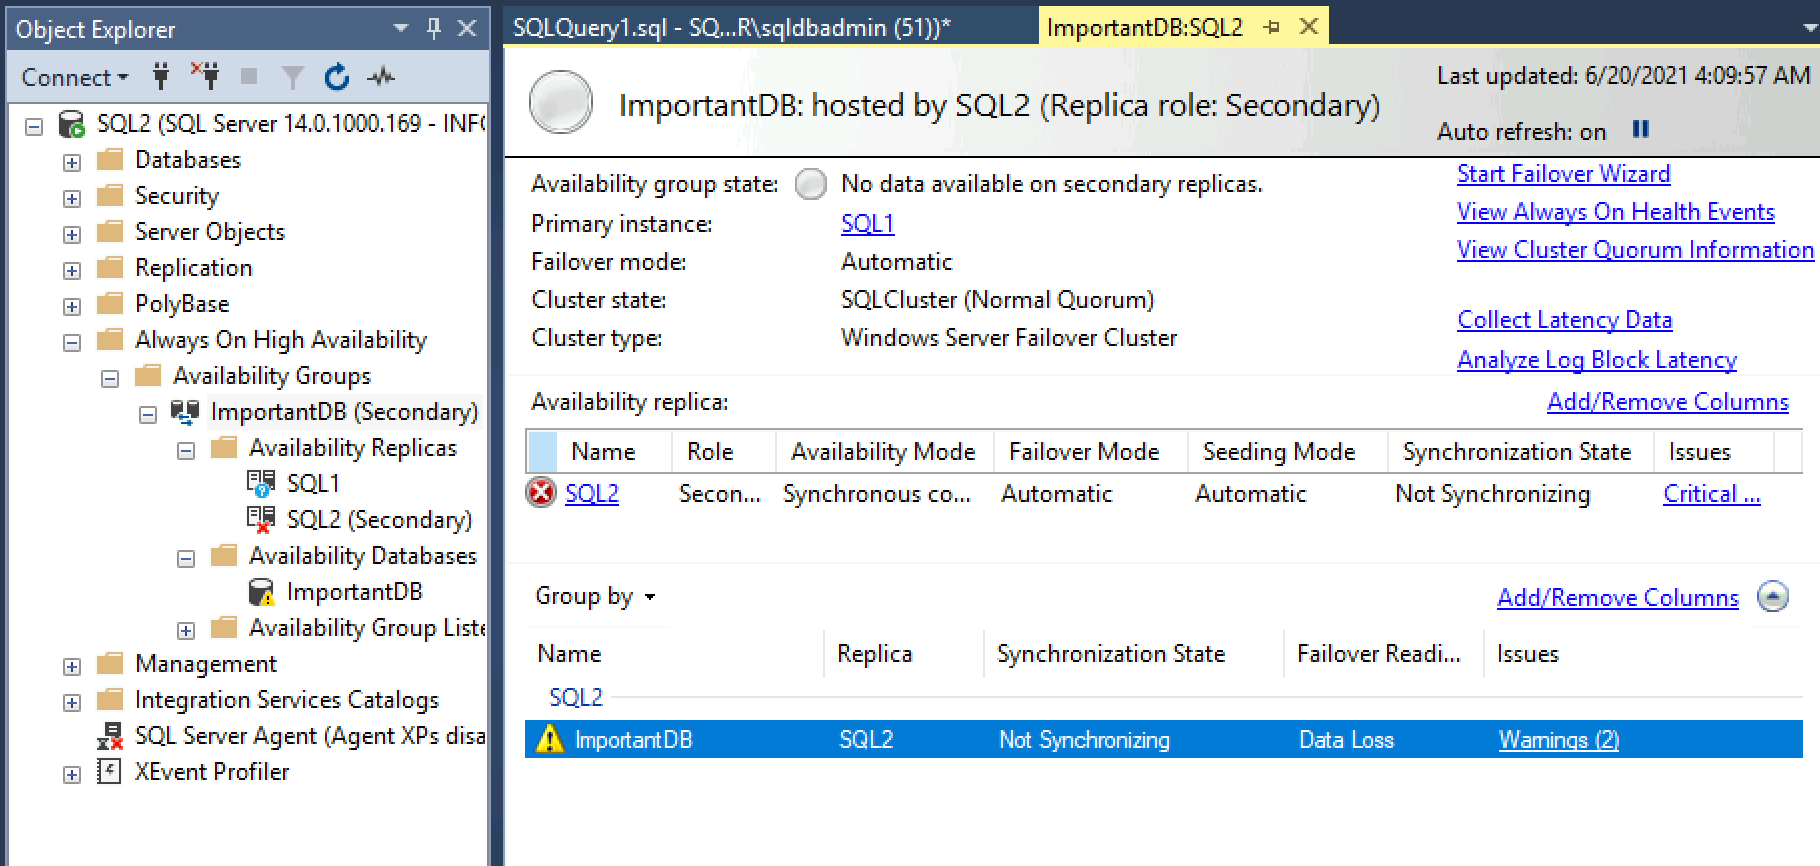
Task: Click the SQL Server Agent icon
Action: pyautogui.click(x=110, y=736)
